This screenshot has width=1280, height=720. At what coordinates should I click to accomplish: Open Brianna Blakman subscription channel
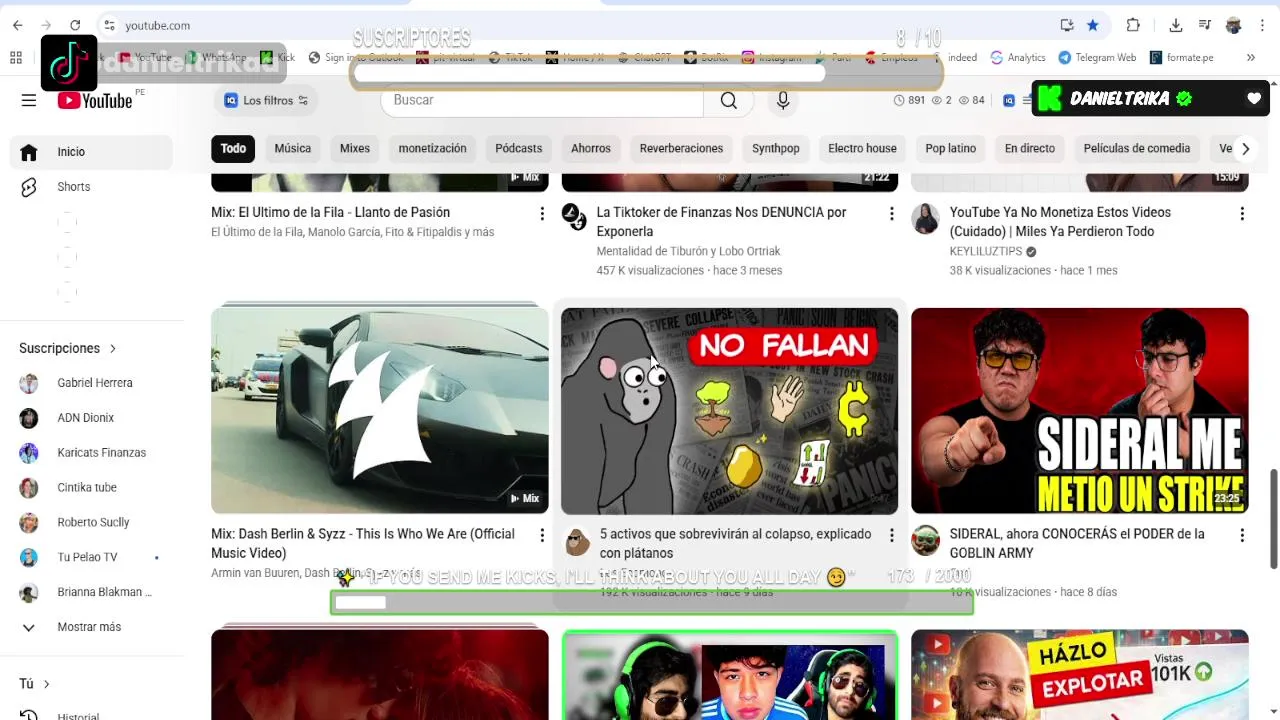(x=92, y=592)
